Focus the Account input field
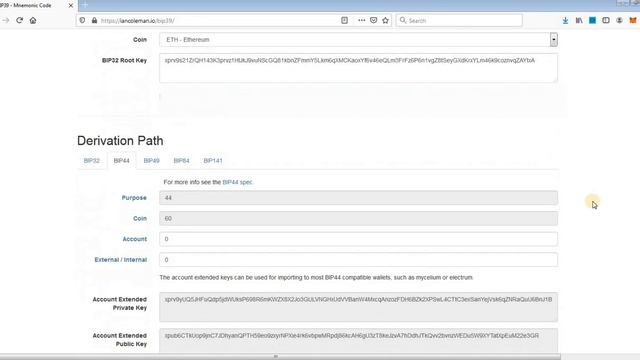The image size is (640, 360). click(x=358, y=239)
